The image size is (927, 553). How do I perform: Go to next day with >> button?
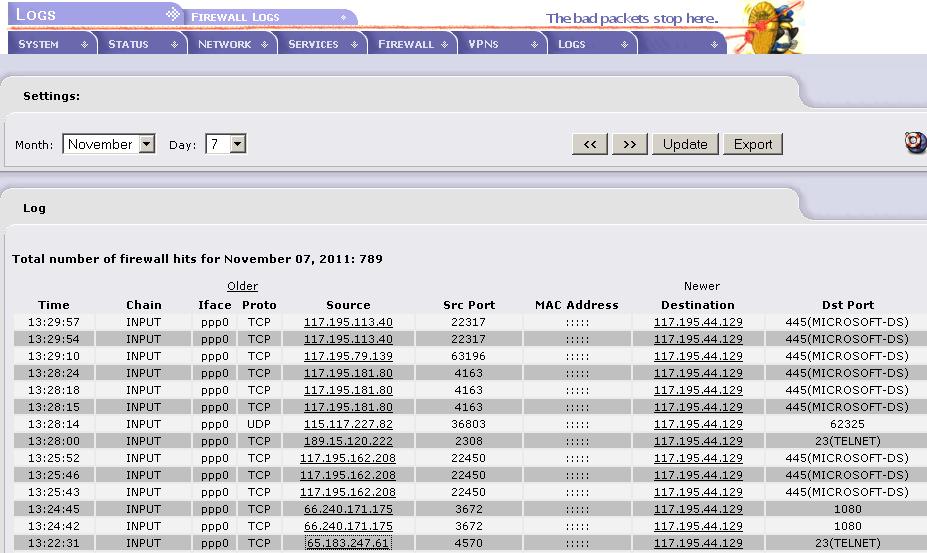pyautogui.click(x=630, y=144)
